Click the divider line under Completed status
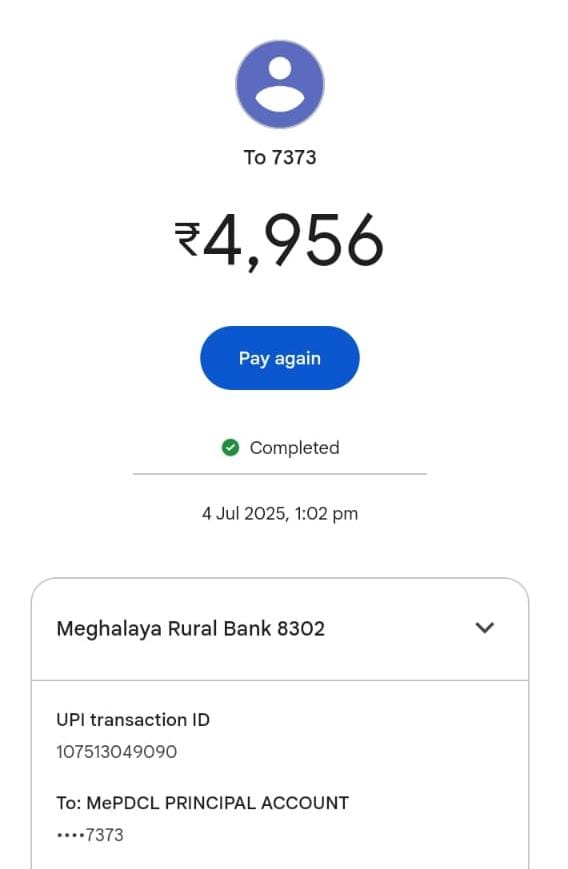568x869 pixels. coord(280,474)
